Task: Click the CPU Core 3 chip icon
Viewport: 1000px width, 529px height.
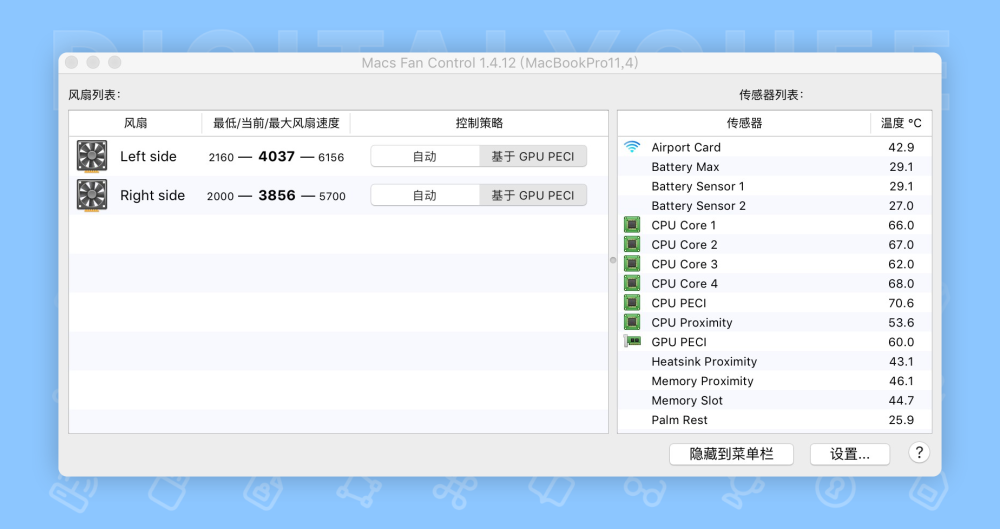Action: 631,264
